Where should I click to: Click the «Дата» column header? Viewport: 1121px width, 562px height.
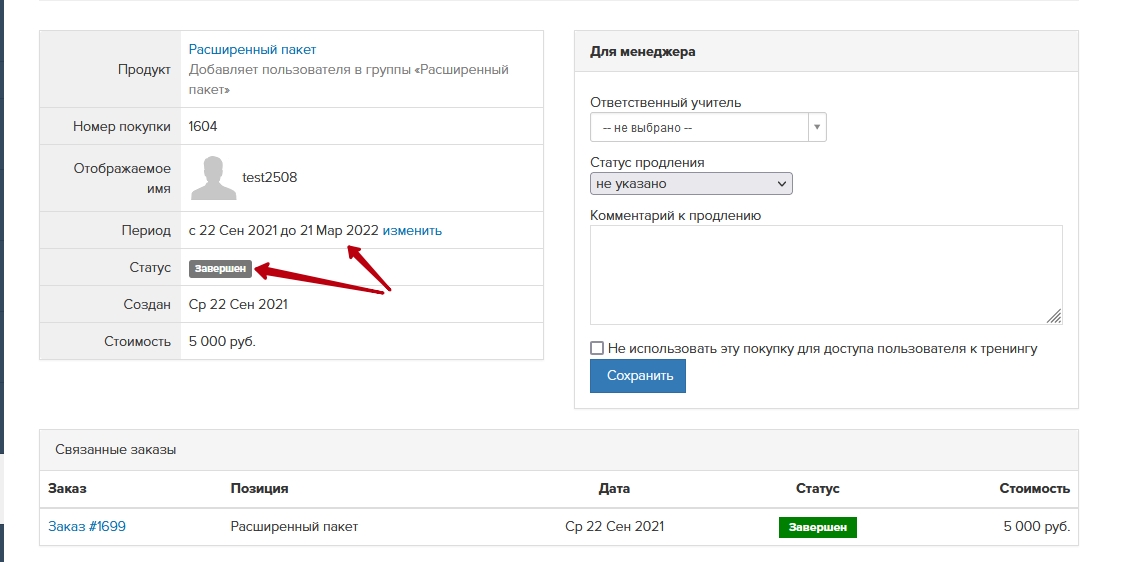614,489
